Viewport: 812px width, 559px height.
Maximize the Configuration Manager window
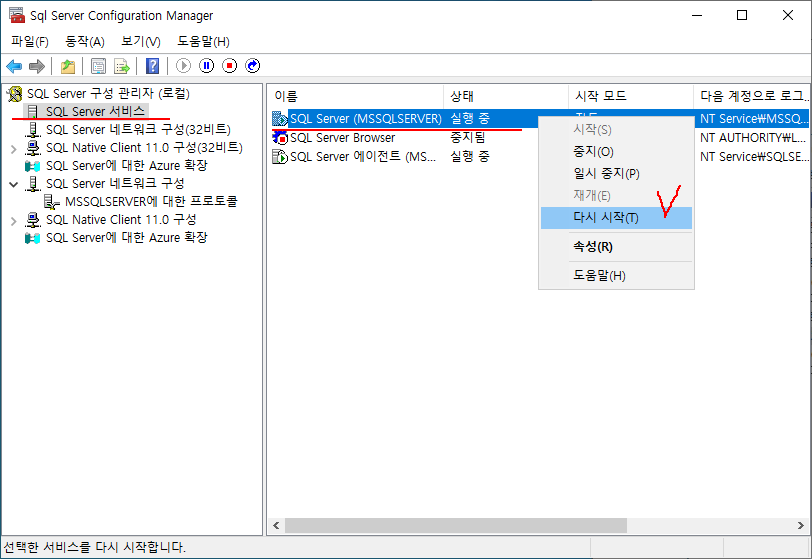(x=742, y=16)
